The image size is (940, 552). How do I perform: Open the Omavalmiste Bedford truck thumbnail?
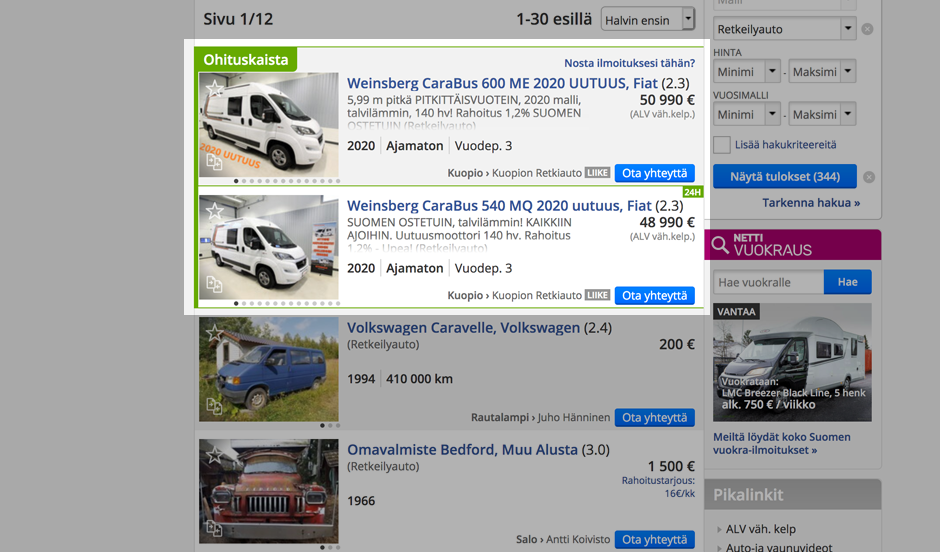coord(269,491)
